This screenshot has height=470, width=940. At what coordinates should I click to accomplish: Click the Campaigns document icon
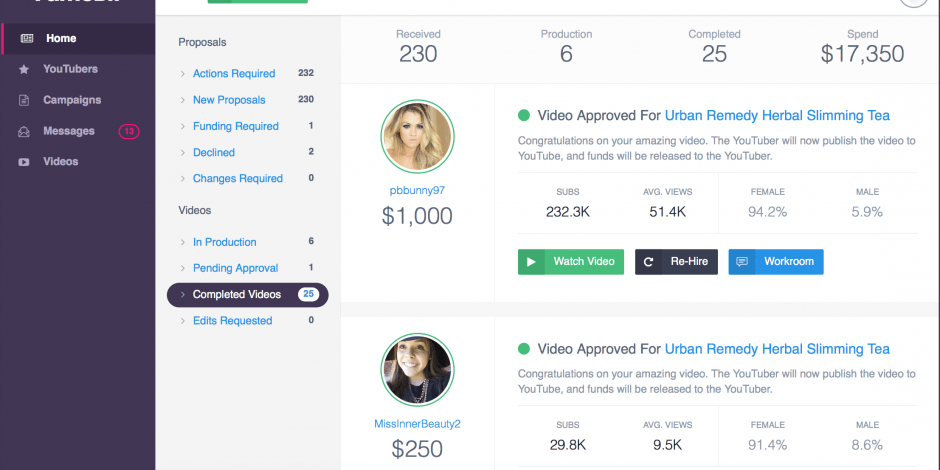coord(24,101)
